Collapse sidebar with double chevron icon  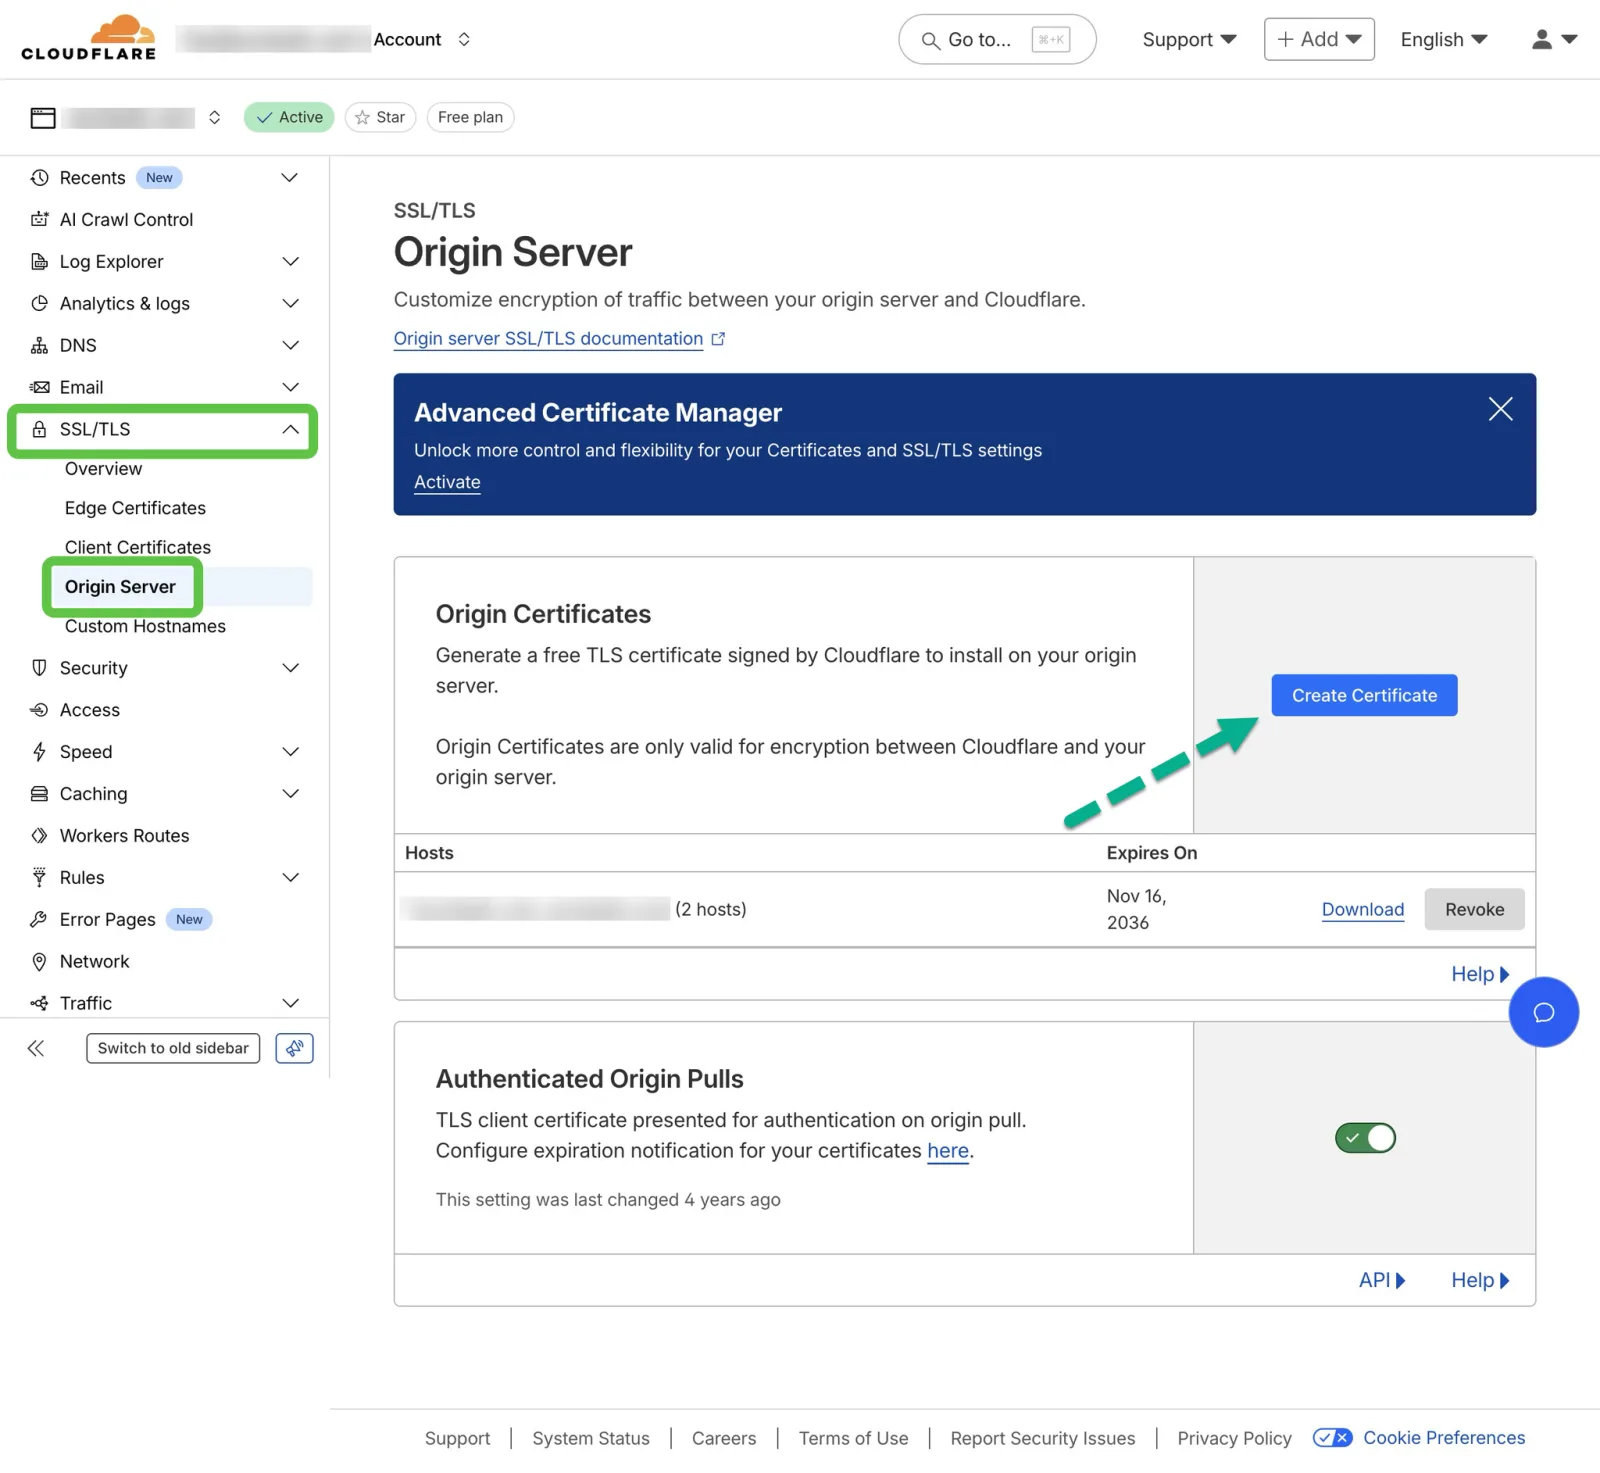point(36,1048)
